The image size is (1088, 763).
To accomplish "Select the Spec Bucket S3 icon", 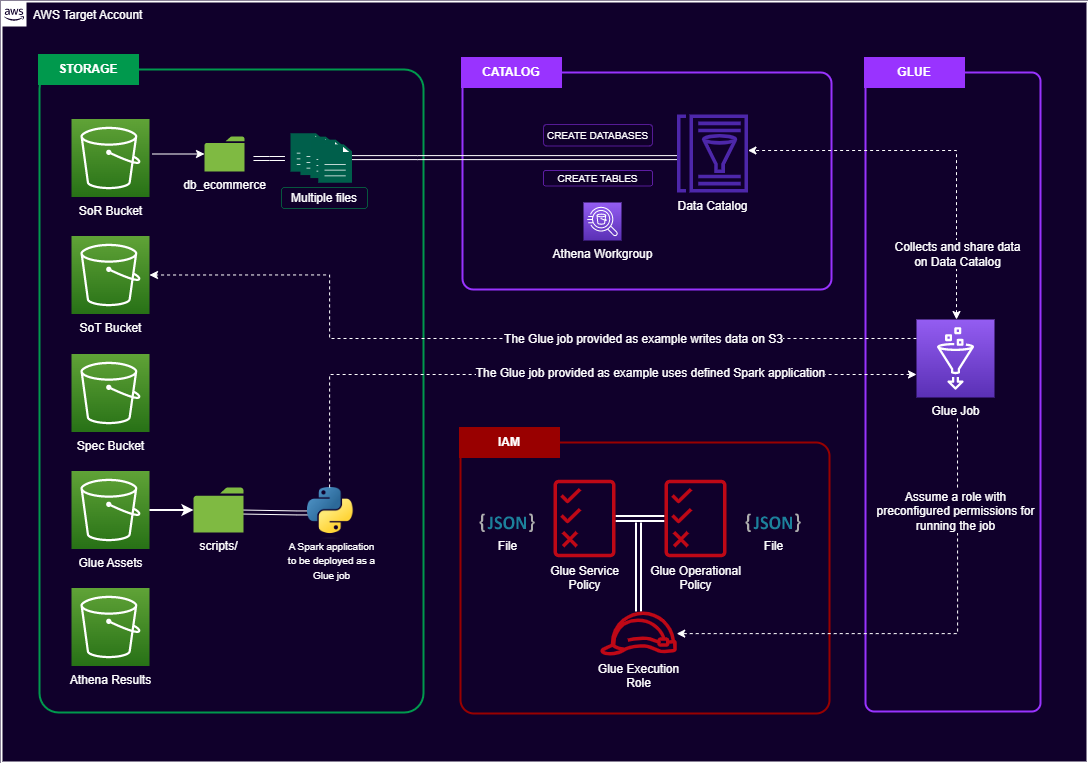I will pyautogui.click(x=110, y=393).
